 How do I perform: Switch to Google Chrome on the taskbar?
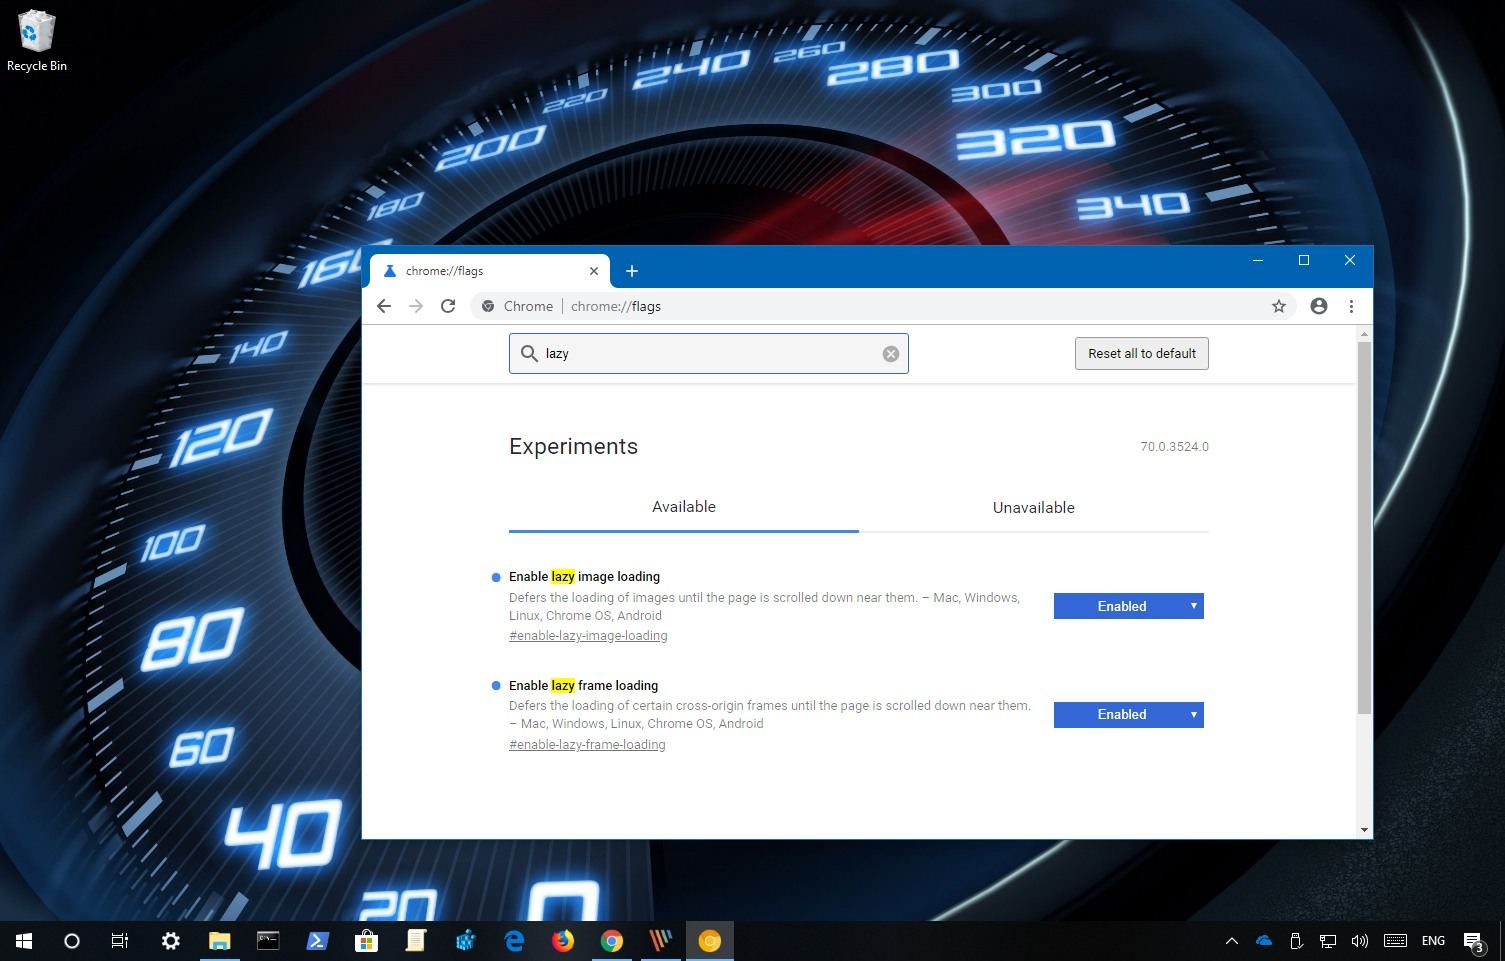[612, 941]
